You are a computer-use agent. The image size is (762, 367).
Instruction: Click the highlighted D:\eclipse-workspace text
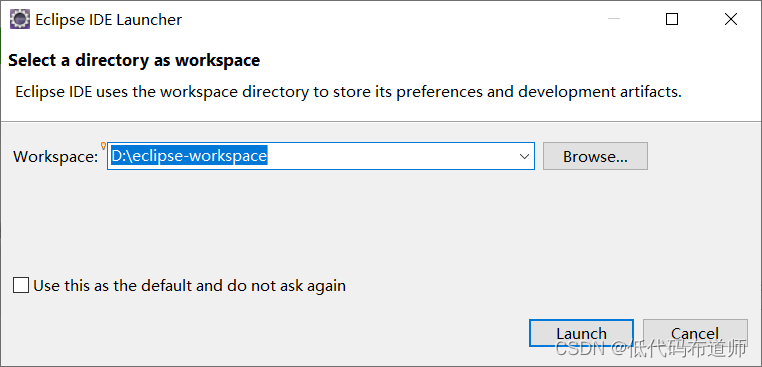tap(189, 156)
